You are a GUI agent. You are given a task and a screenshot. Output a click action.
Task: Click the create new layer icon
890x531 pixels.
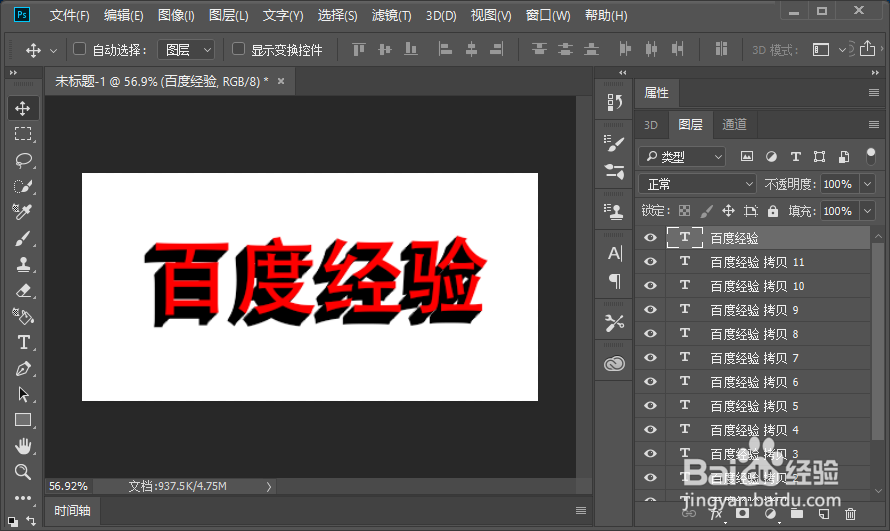point(824,514)
